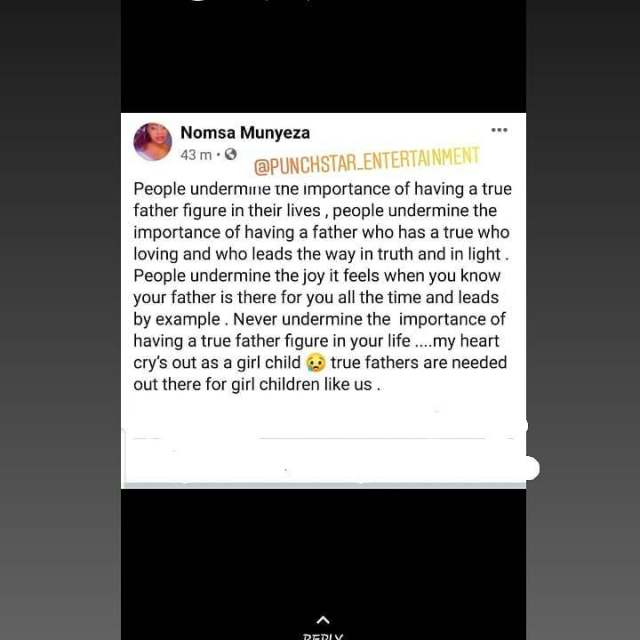Click the gray margin right of the story
Screen dimensions: 640x640
click(583, 320)
